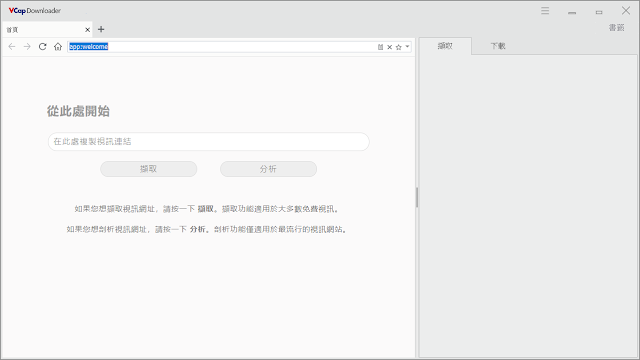
Task: Click the 擷取 capture button
Action: coord(149,169)
